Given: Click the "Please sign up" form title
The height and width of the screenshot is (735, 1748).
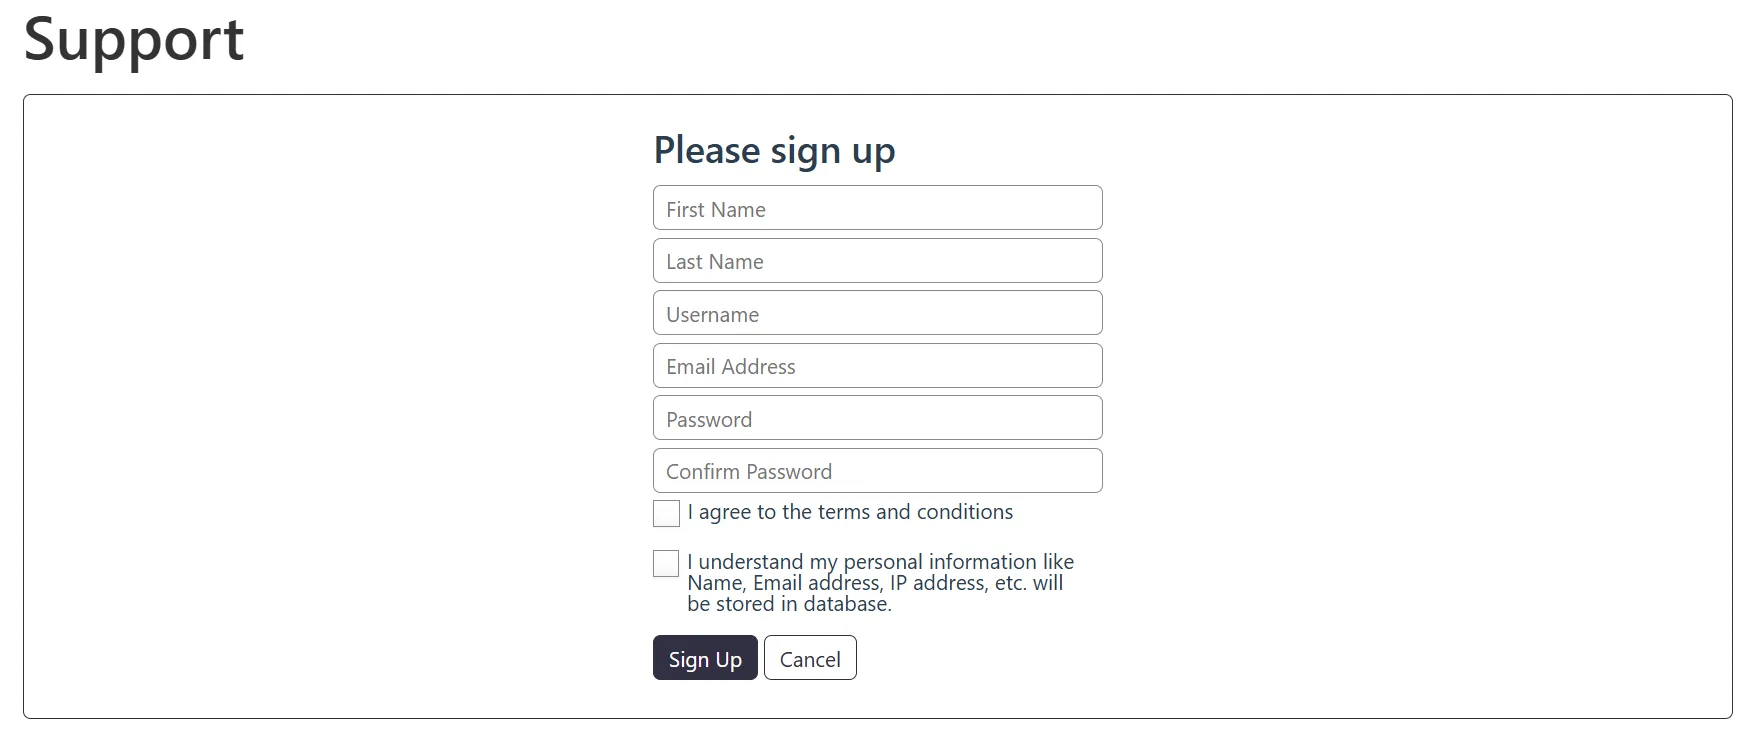Looking at the screenshot, I should click(x=774, y=150).
